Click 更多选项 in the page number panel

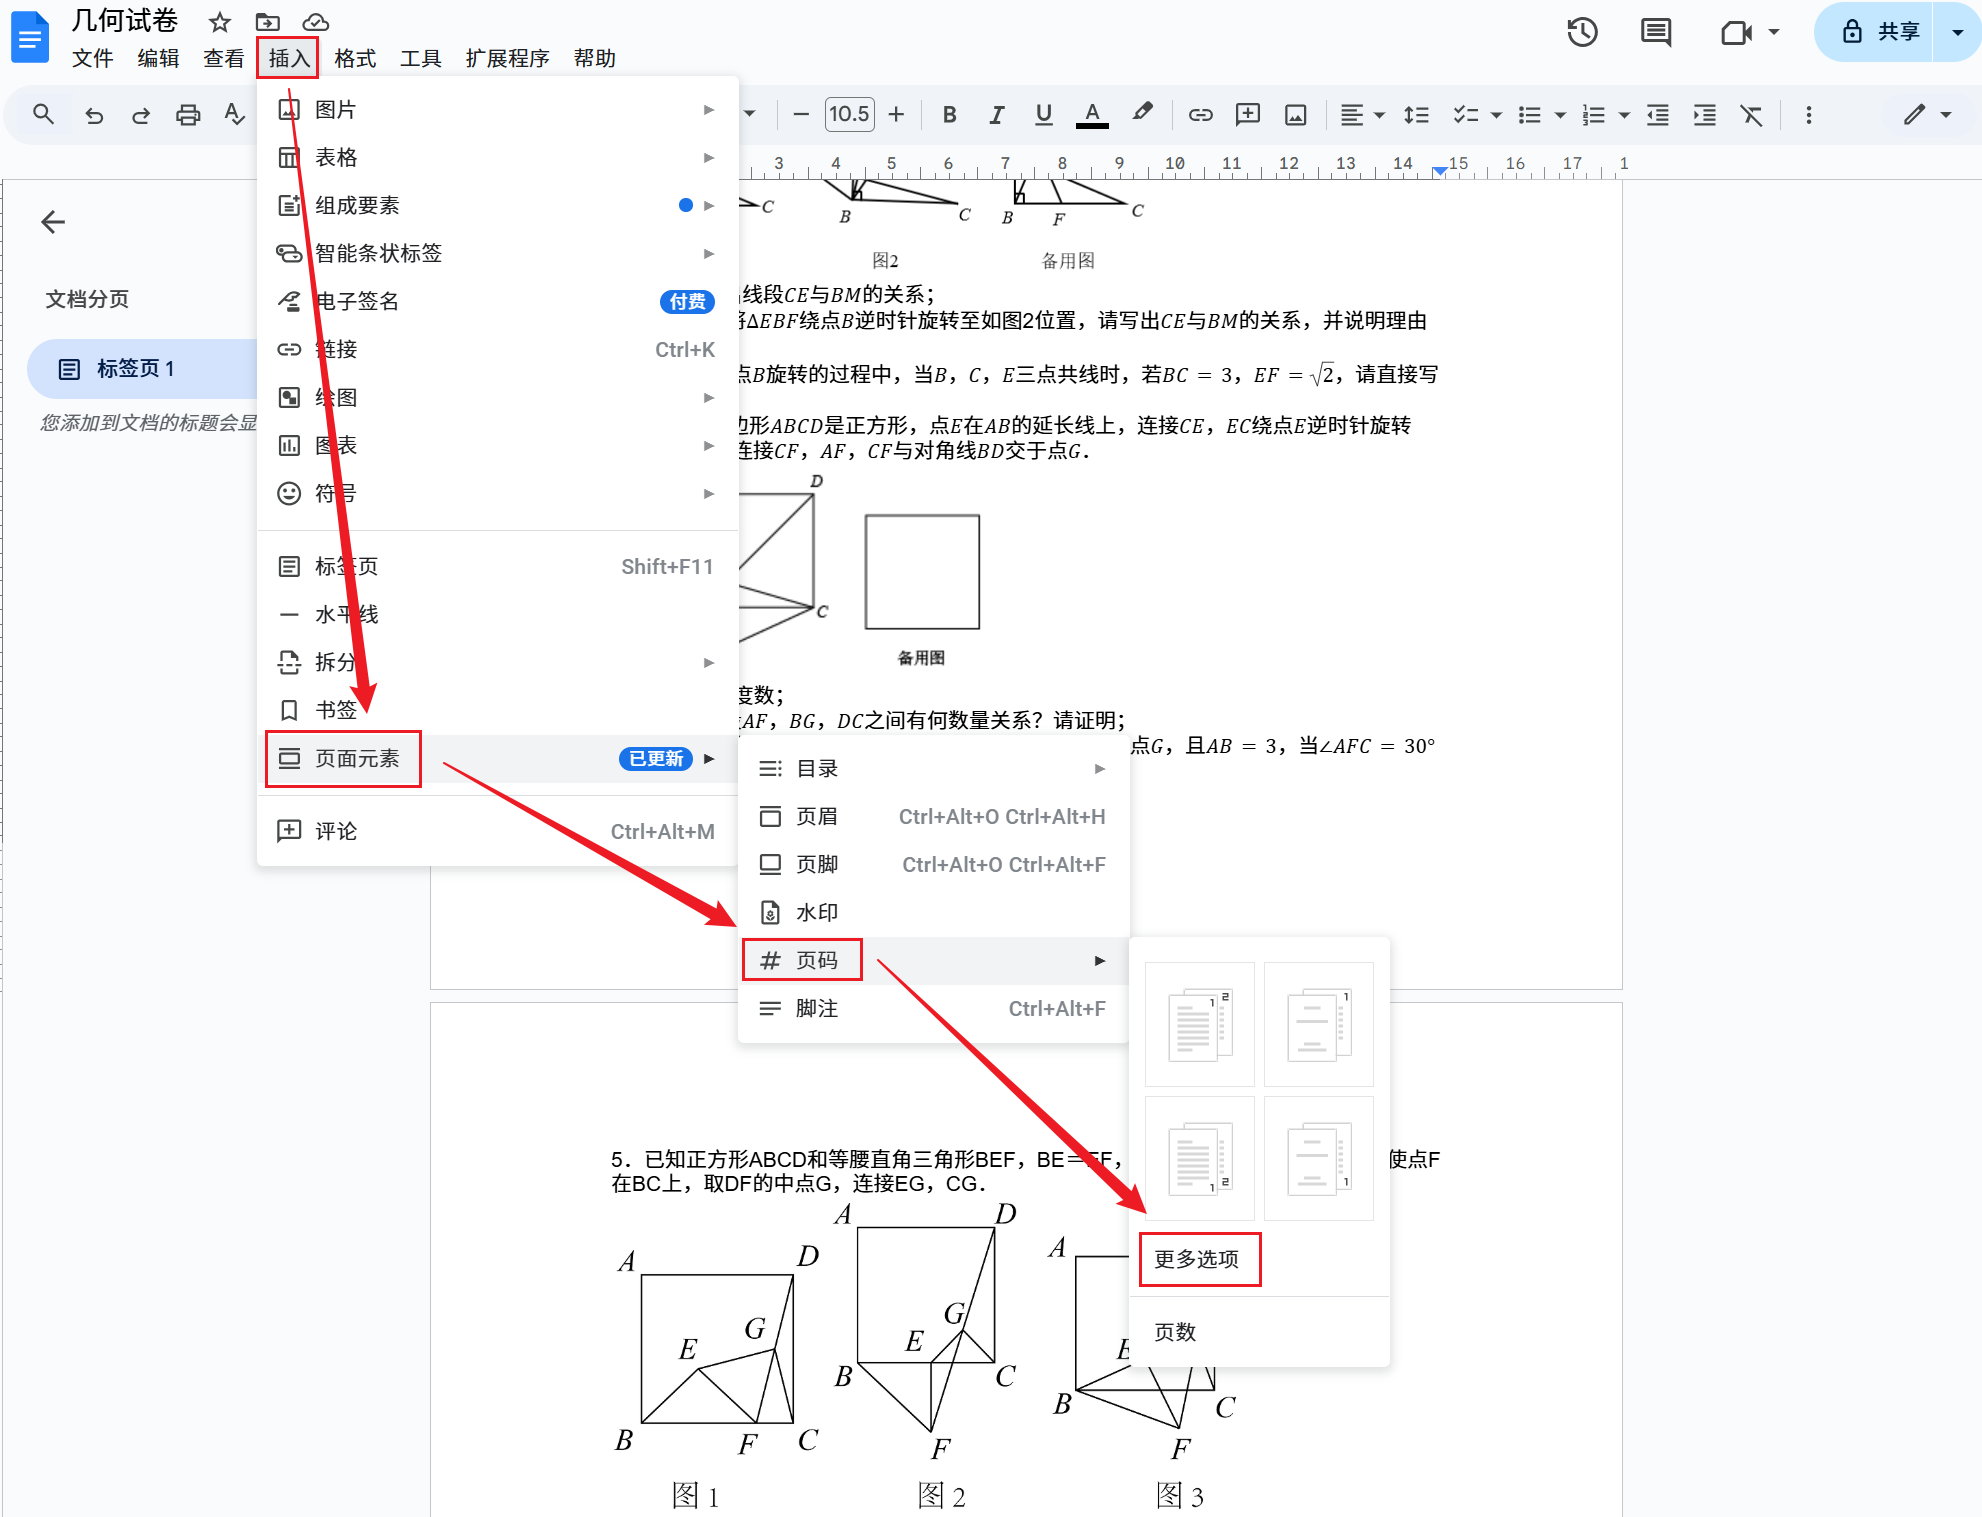(x=1199, y=1260)
